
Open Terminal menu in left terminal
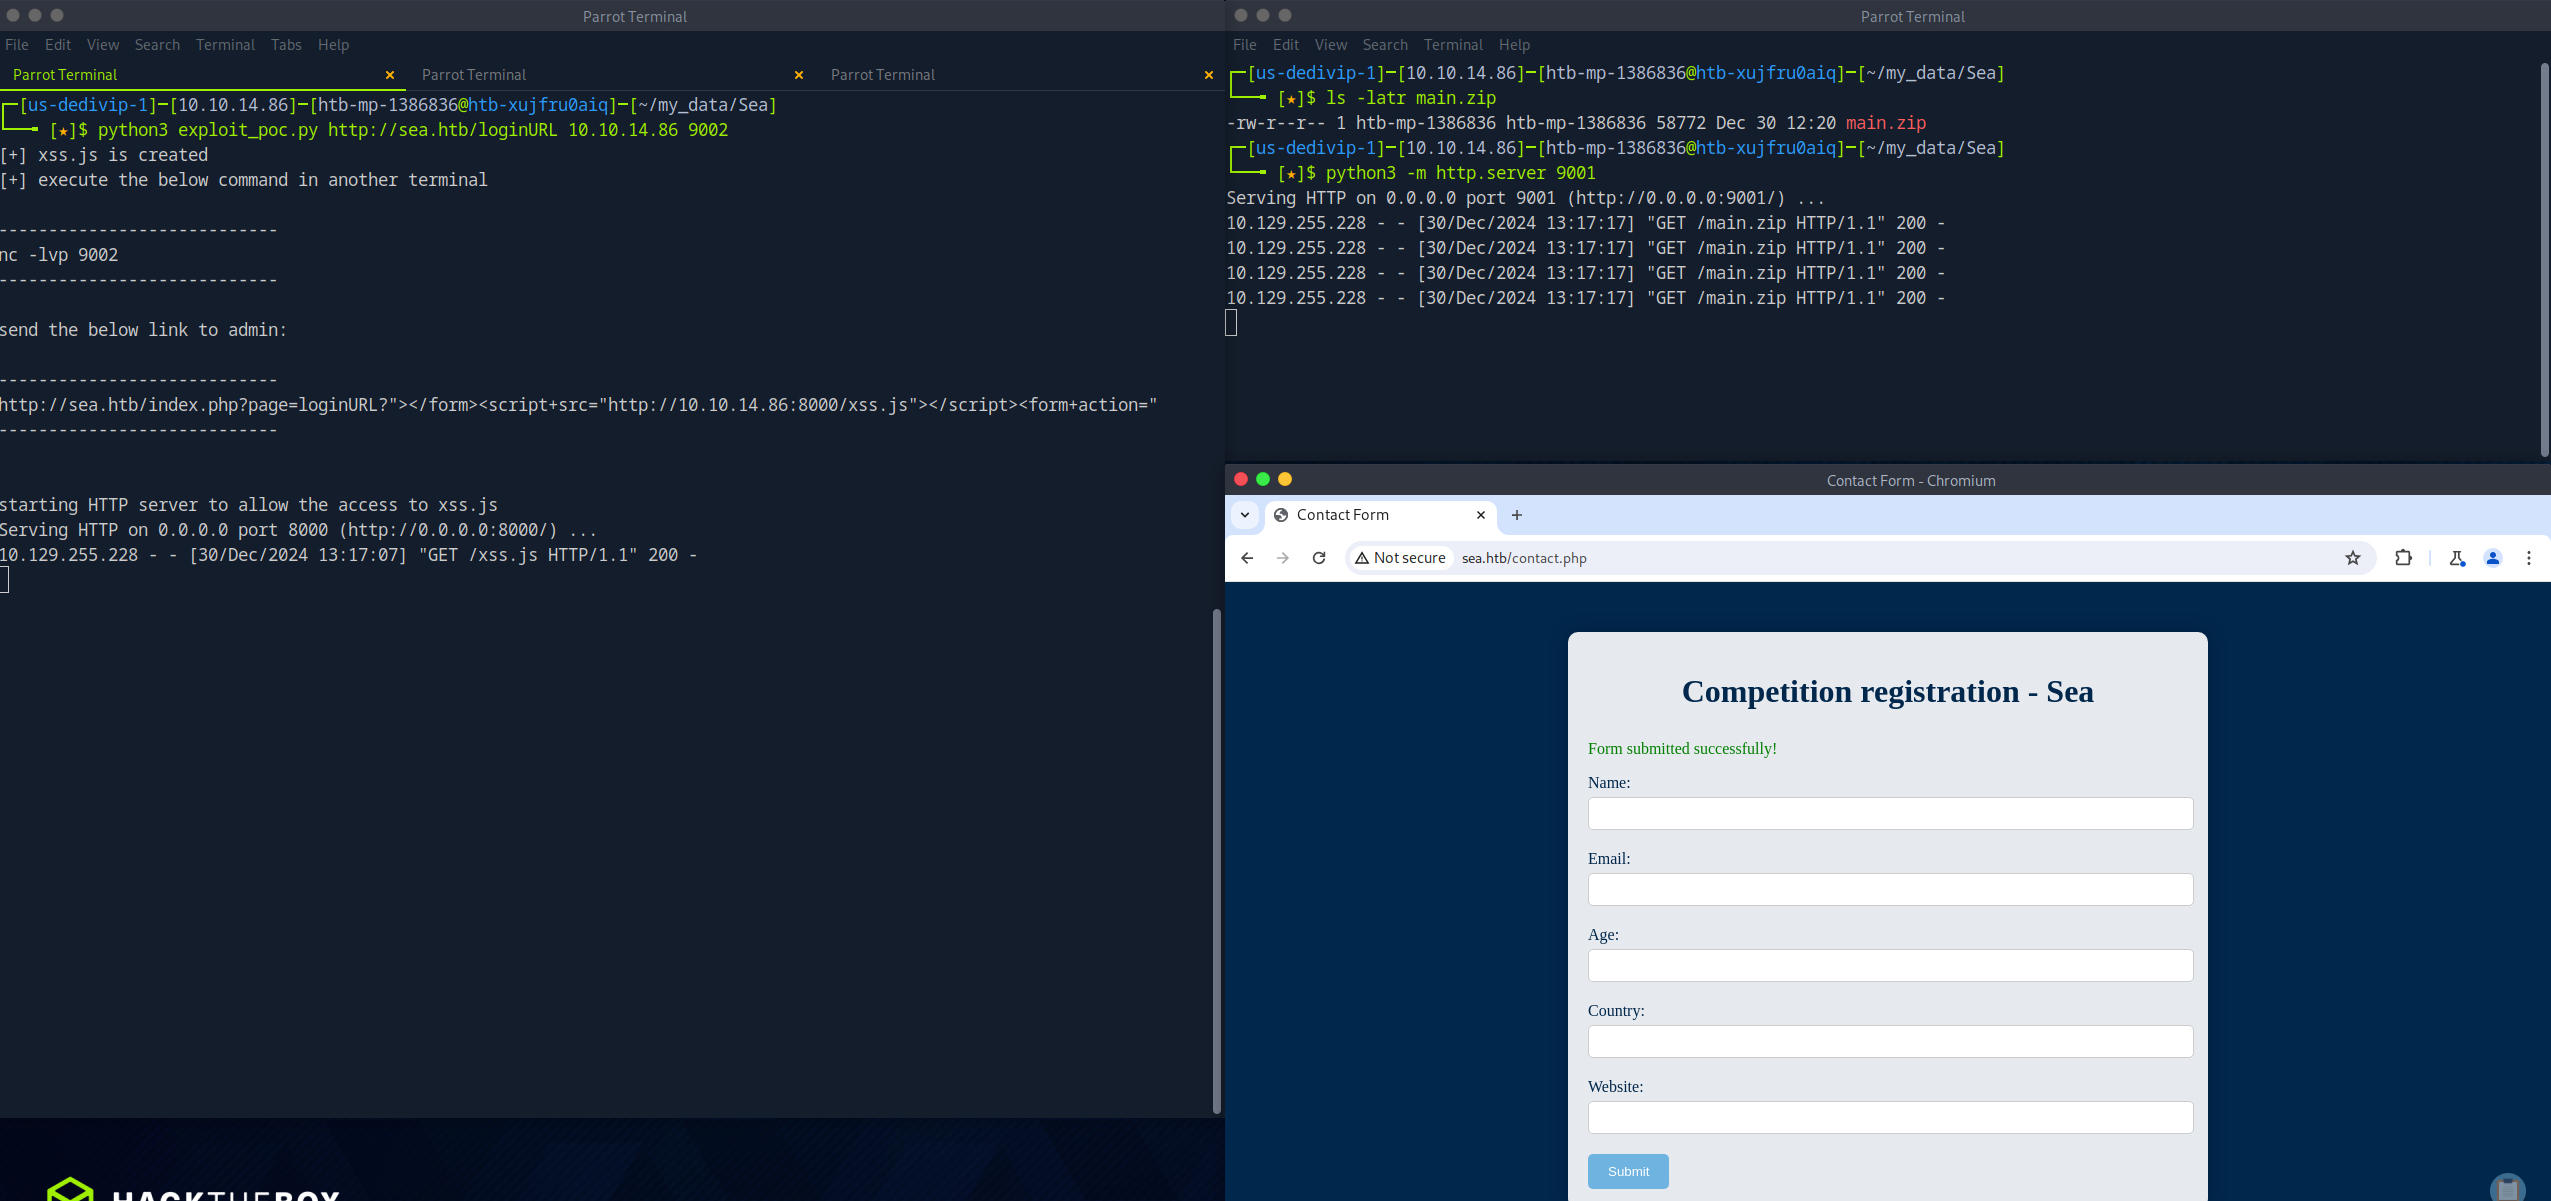tap(225, 45)
